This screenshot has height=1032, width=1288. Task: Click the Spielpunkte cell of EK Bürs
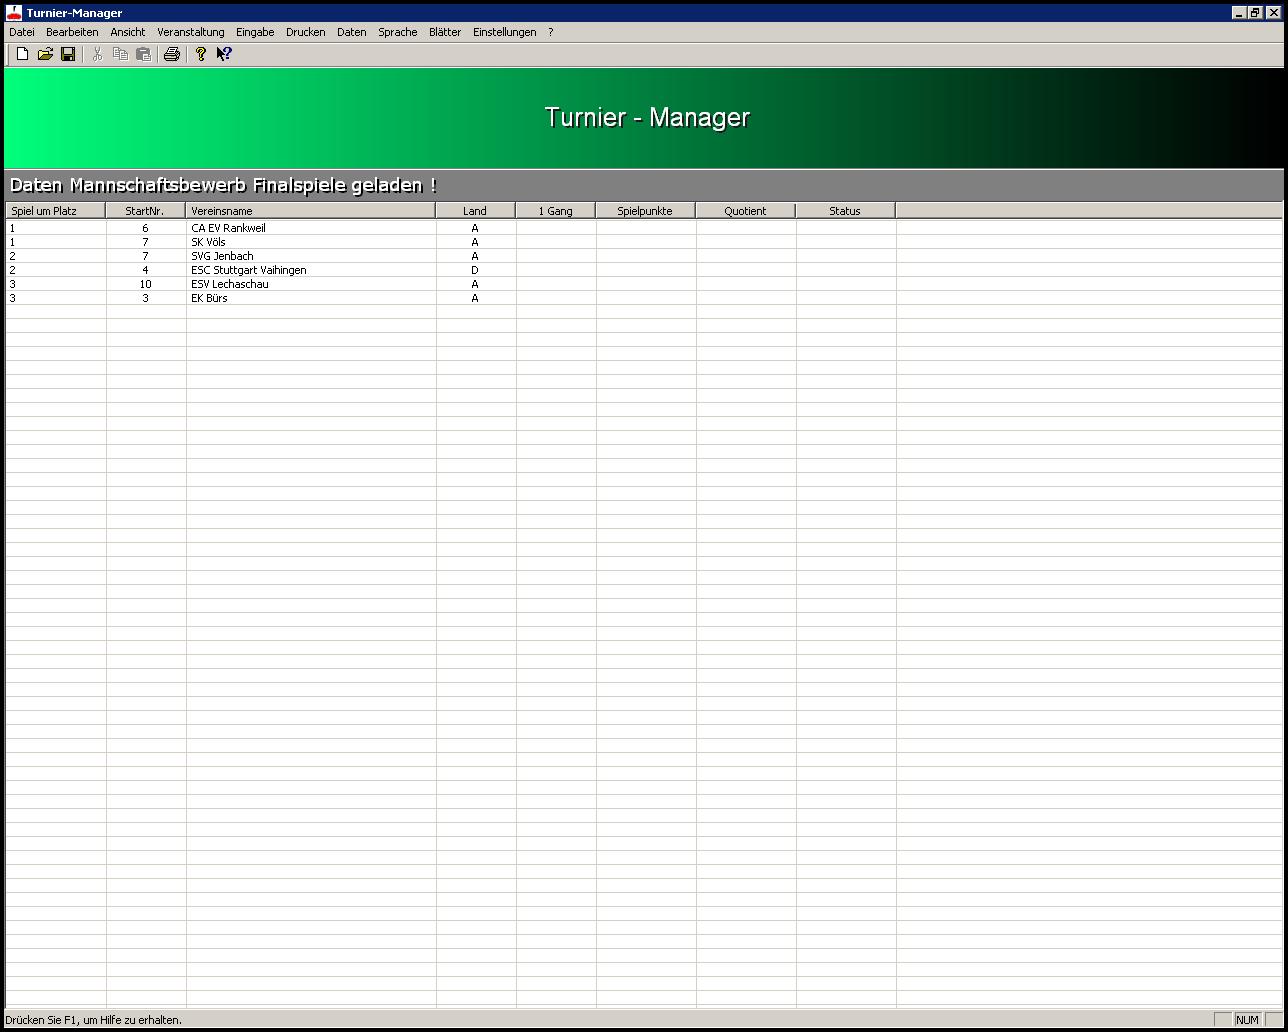coord(646,298)
